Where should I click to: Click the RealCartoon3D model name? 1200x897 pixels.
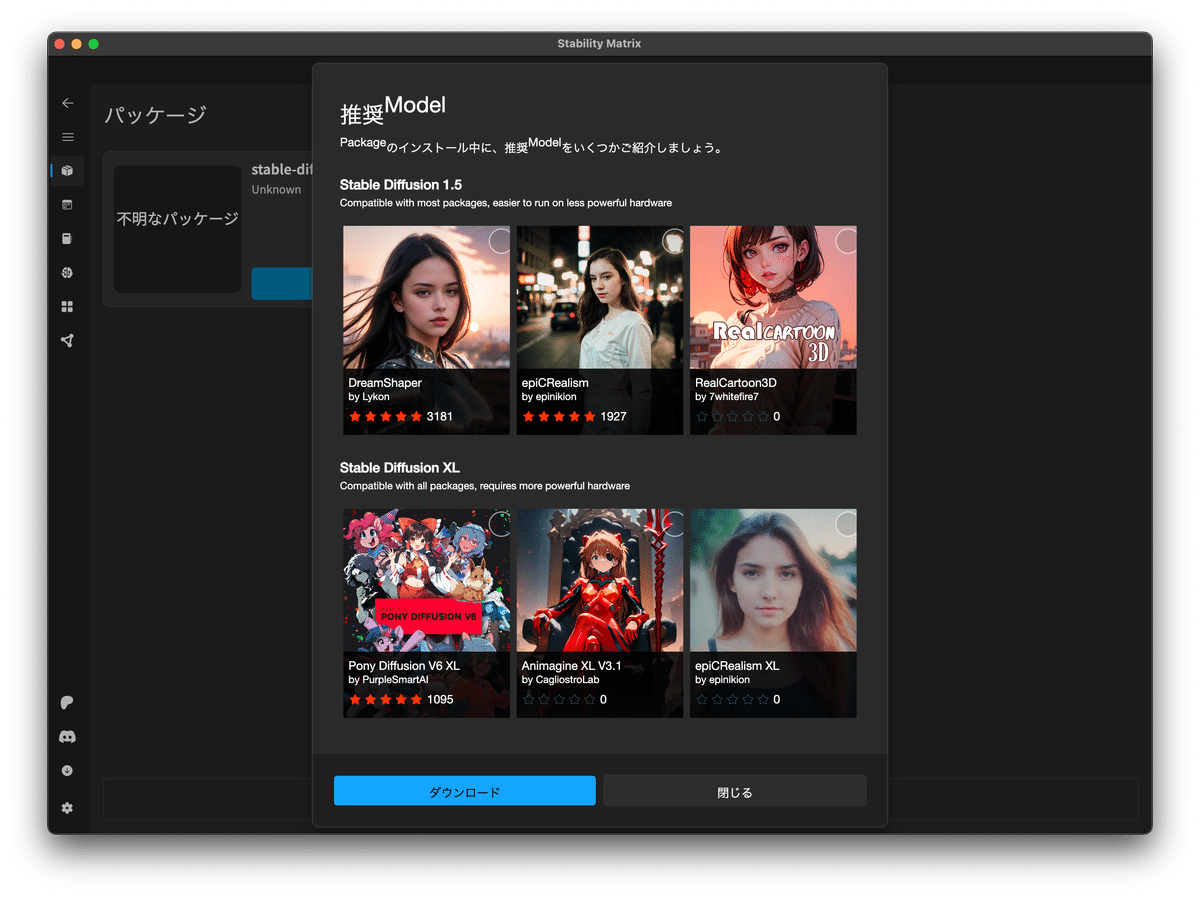click(x=736, y=383)
